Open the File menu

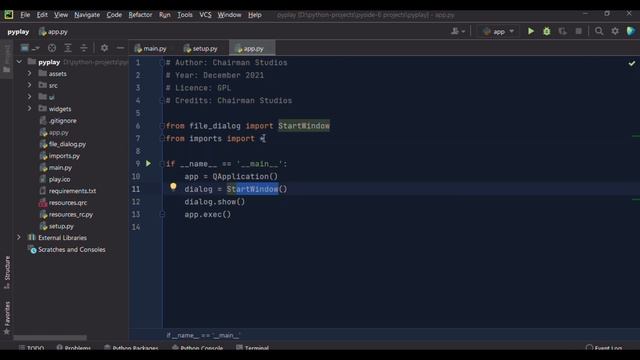pyautogui.click(x=25, y=15)
